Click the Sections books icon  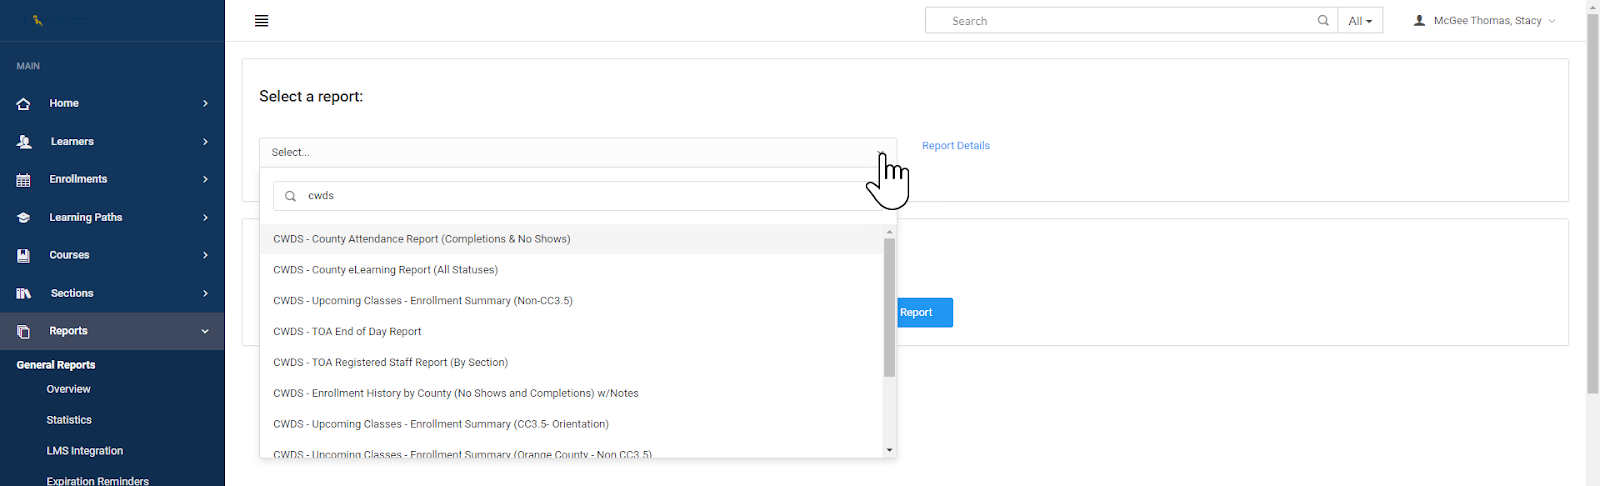(x=24, y=294)
